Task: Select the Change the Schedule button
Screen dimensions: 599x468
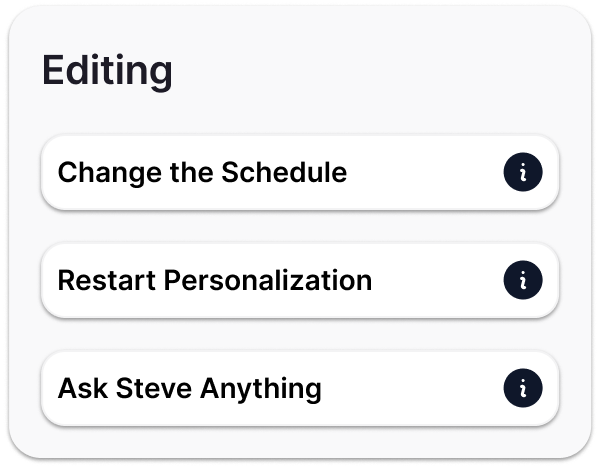Action: pos(300,172)
